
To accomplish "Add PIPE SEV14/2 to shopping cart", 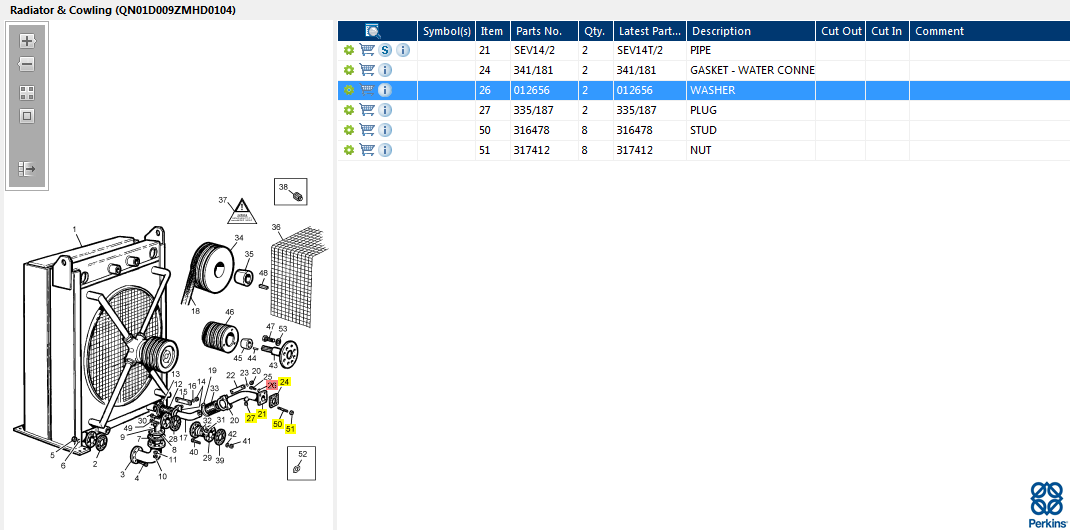I will click(367, 50).
